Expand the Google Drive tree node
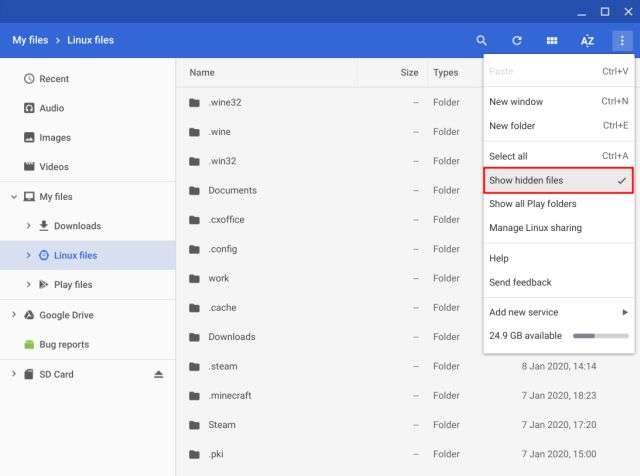The height and width of the screenshot is (476, 640). coord(14,315)
